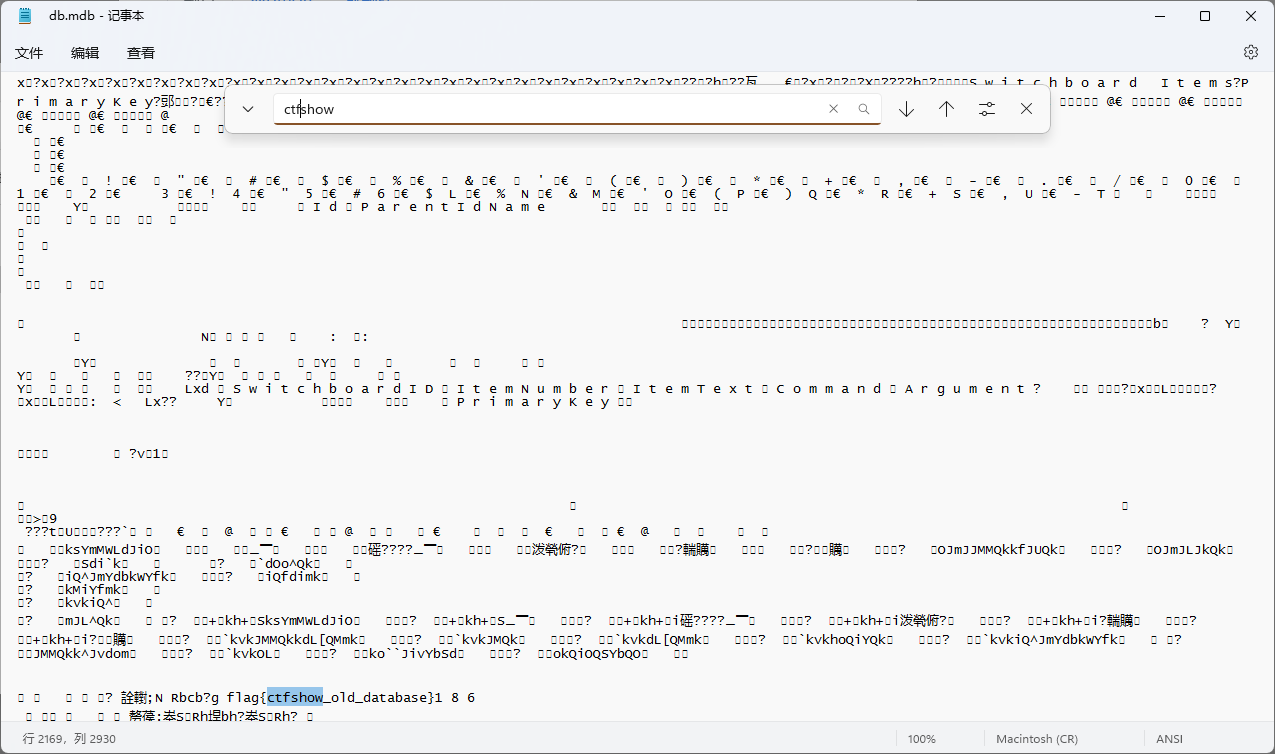1275x754 pixels.
Task: Click the ANSI encoding indicator
Action: click(x=1169, y=739)
